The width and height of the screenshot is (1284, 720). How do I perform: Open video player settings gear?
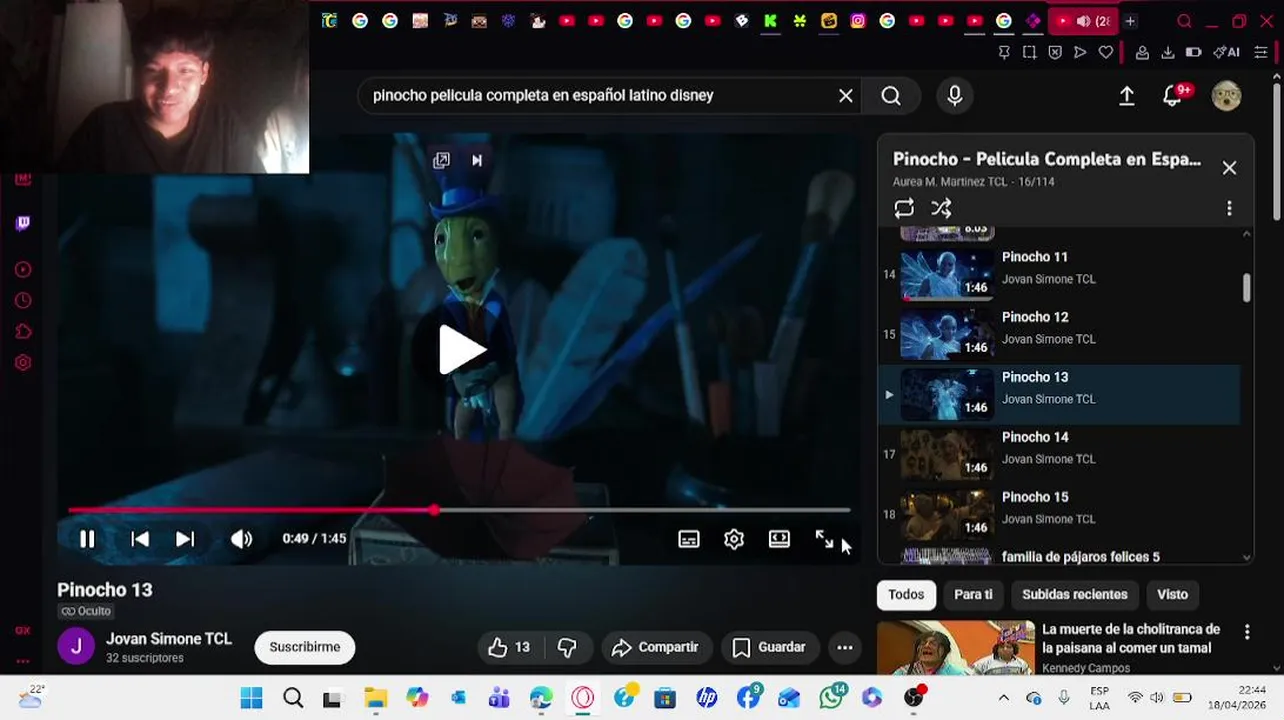734,539
